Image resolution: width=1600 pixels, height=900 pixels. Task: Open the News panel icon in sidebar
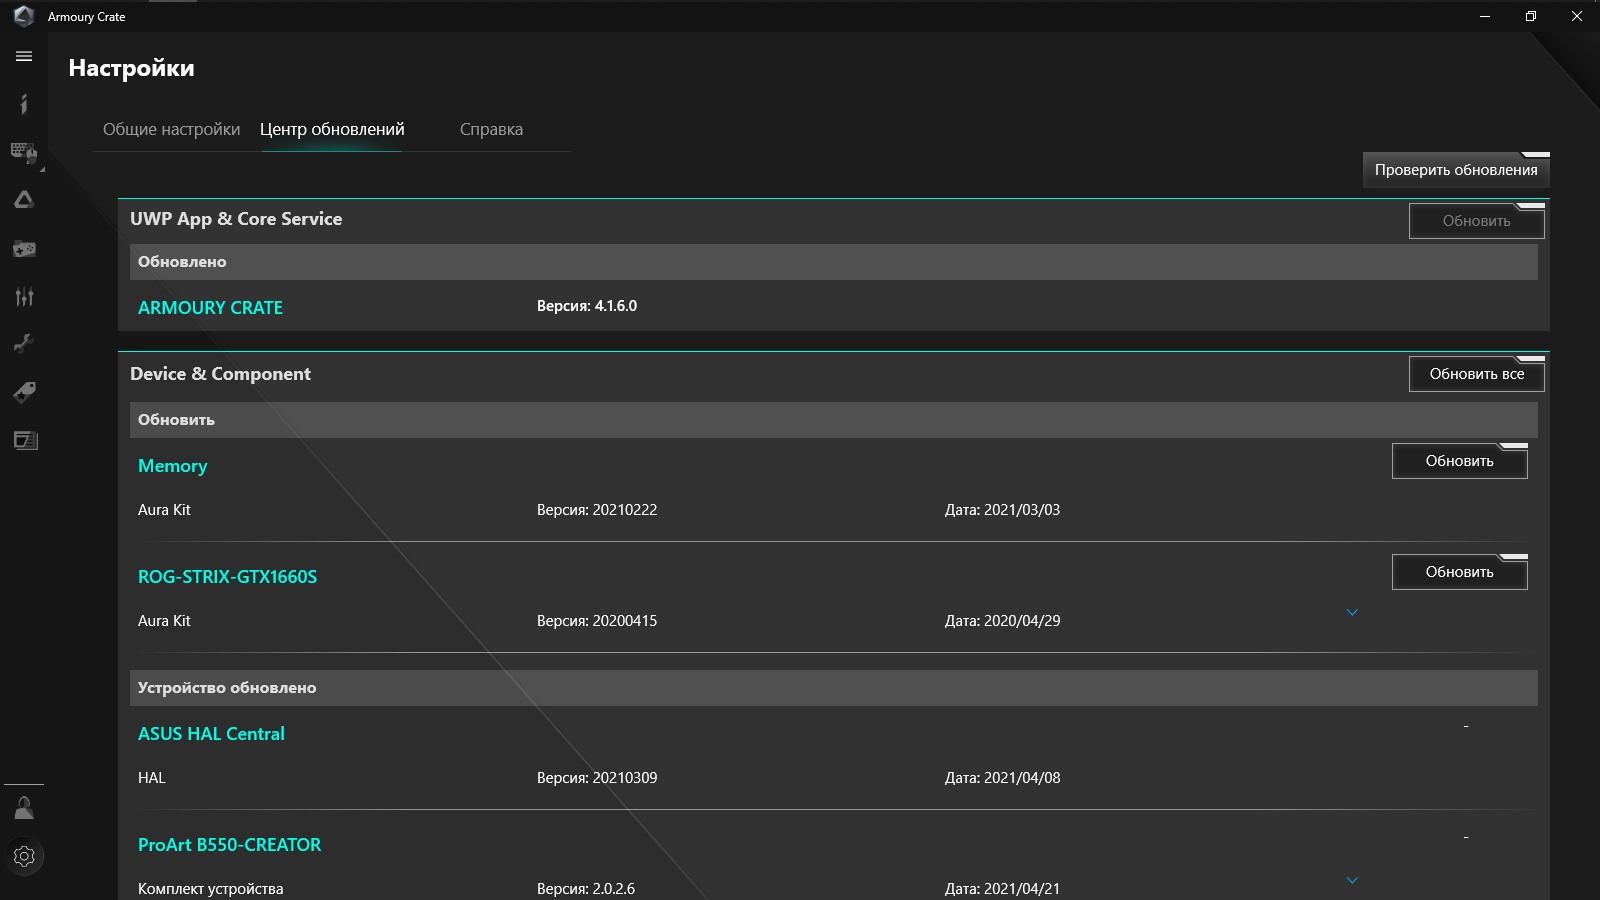click(24, 440)
